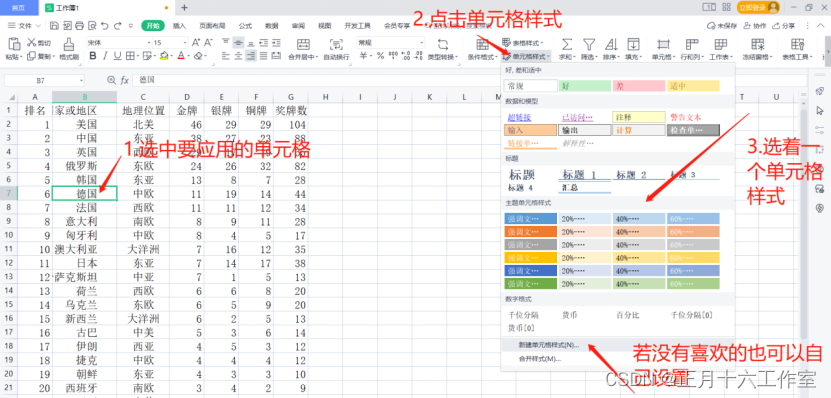Add a new document tab with plus
Viewport: 831px width, 398px height.
pos(184,7)
